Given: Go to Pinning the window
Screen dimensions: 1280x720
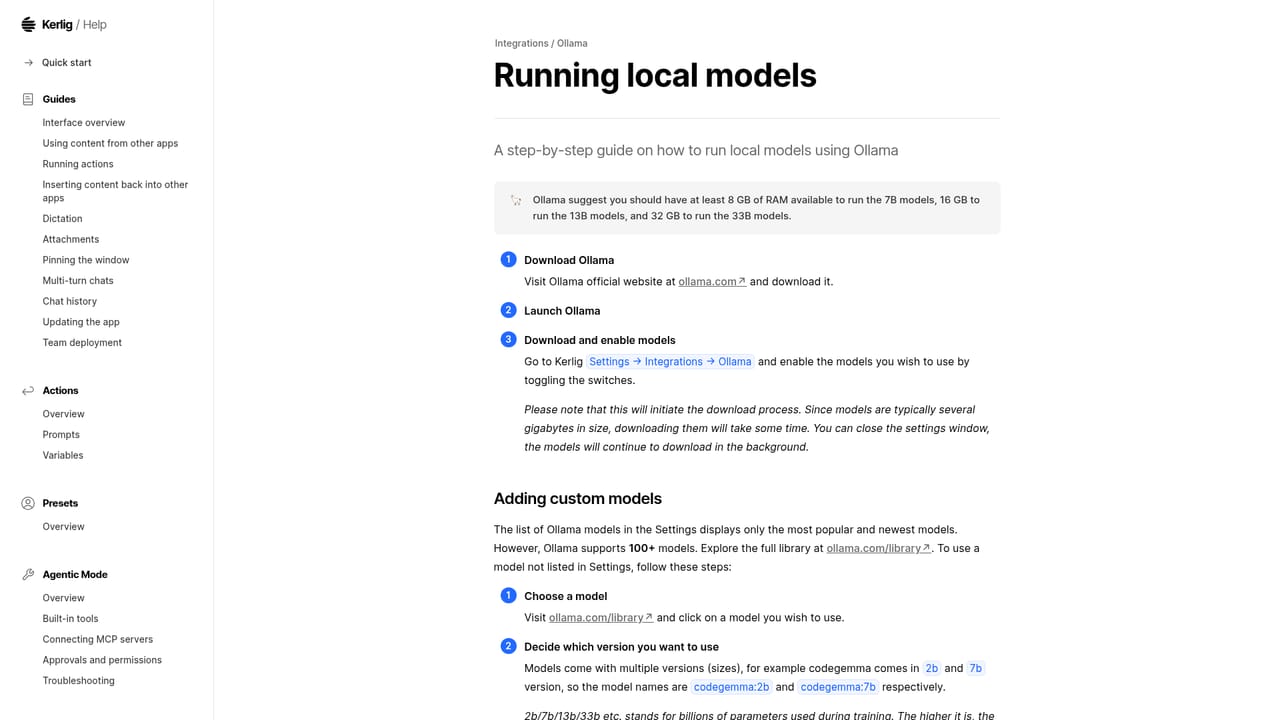Looking at the screenshot, I should click(x=86, y=260).
